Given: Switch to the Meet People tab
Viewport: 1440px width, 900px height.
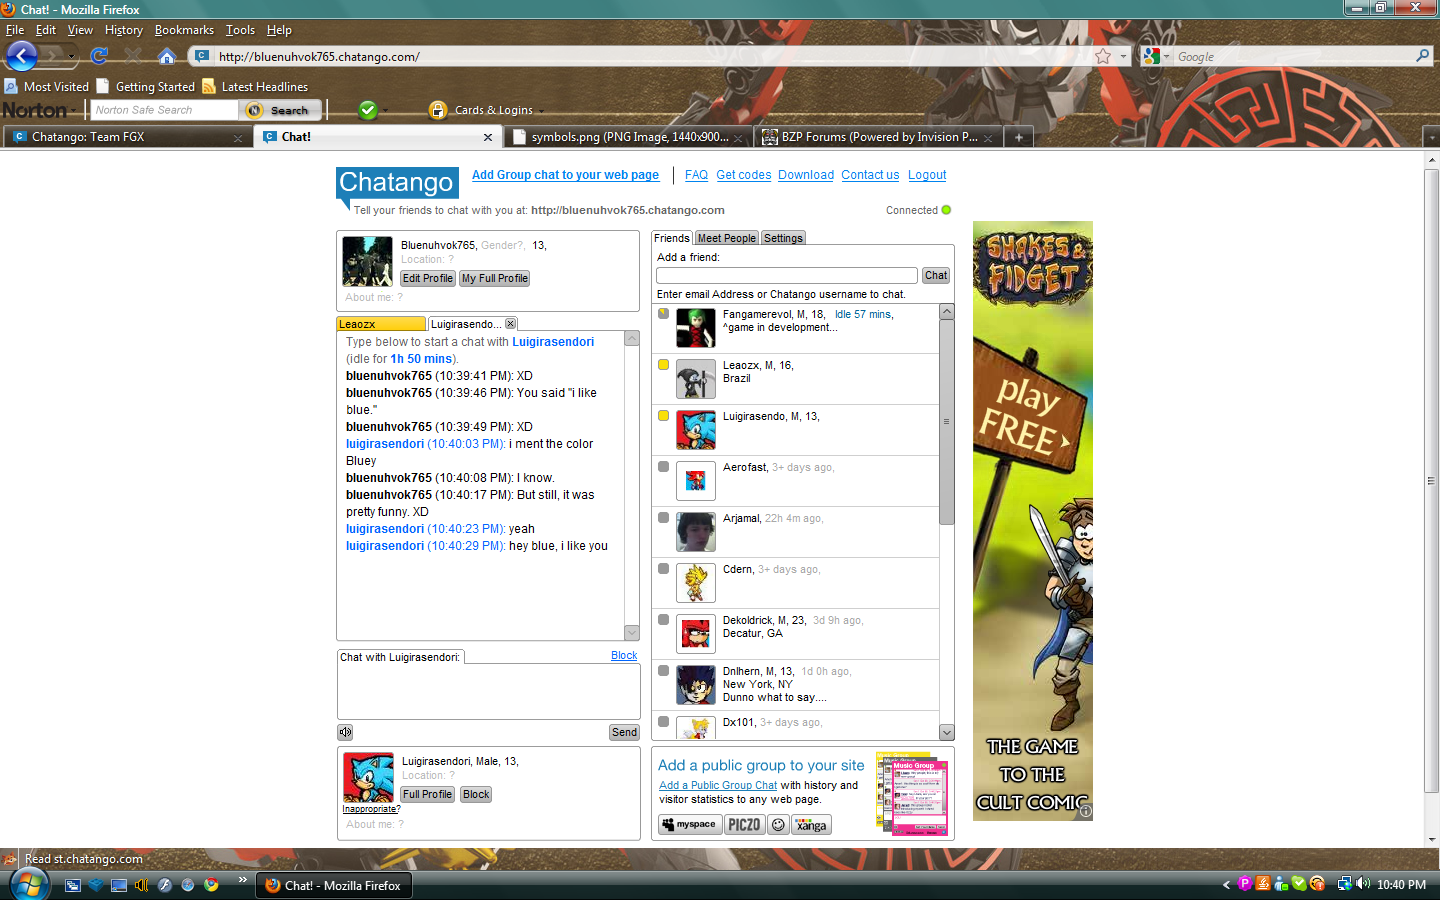Looking at the screenshot, I should click(726, 238).
